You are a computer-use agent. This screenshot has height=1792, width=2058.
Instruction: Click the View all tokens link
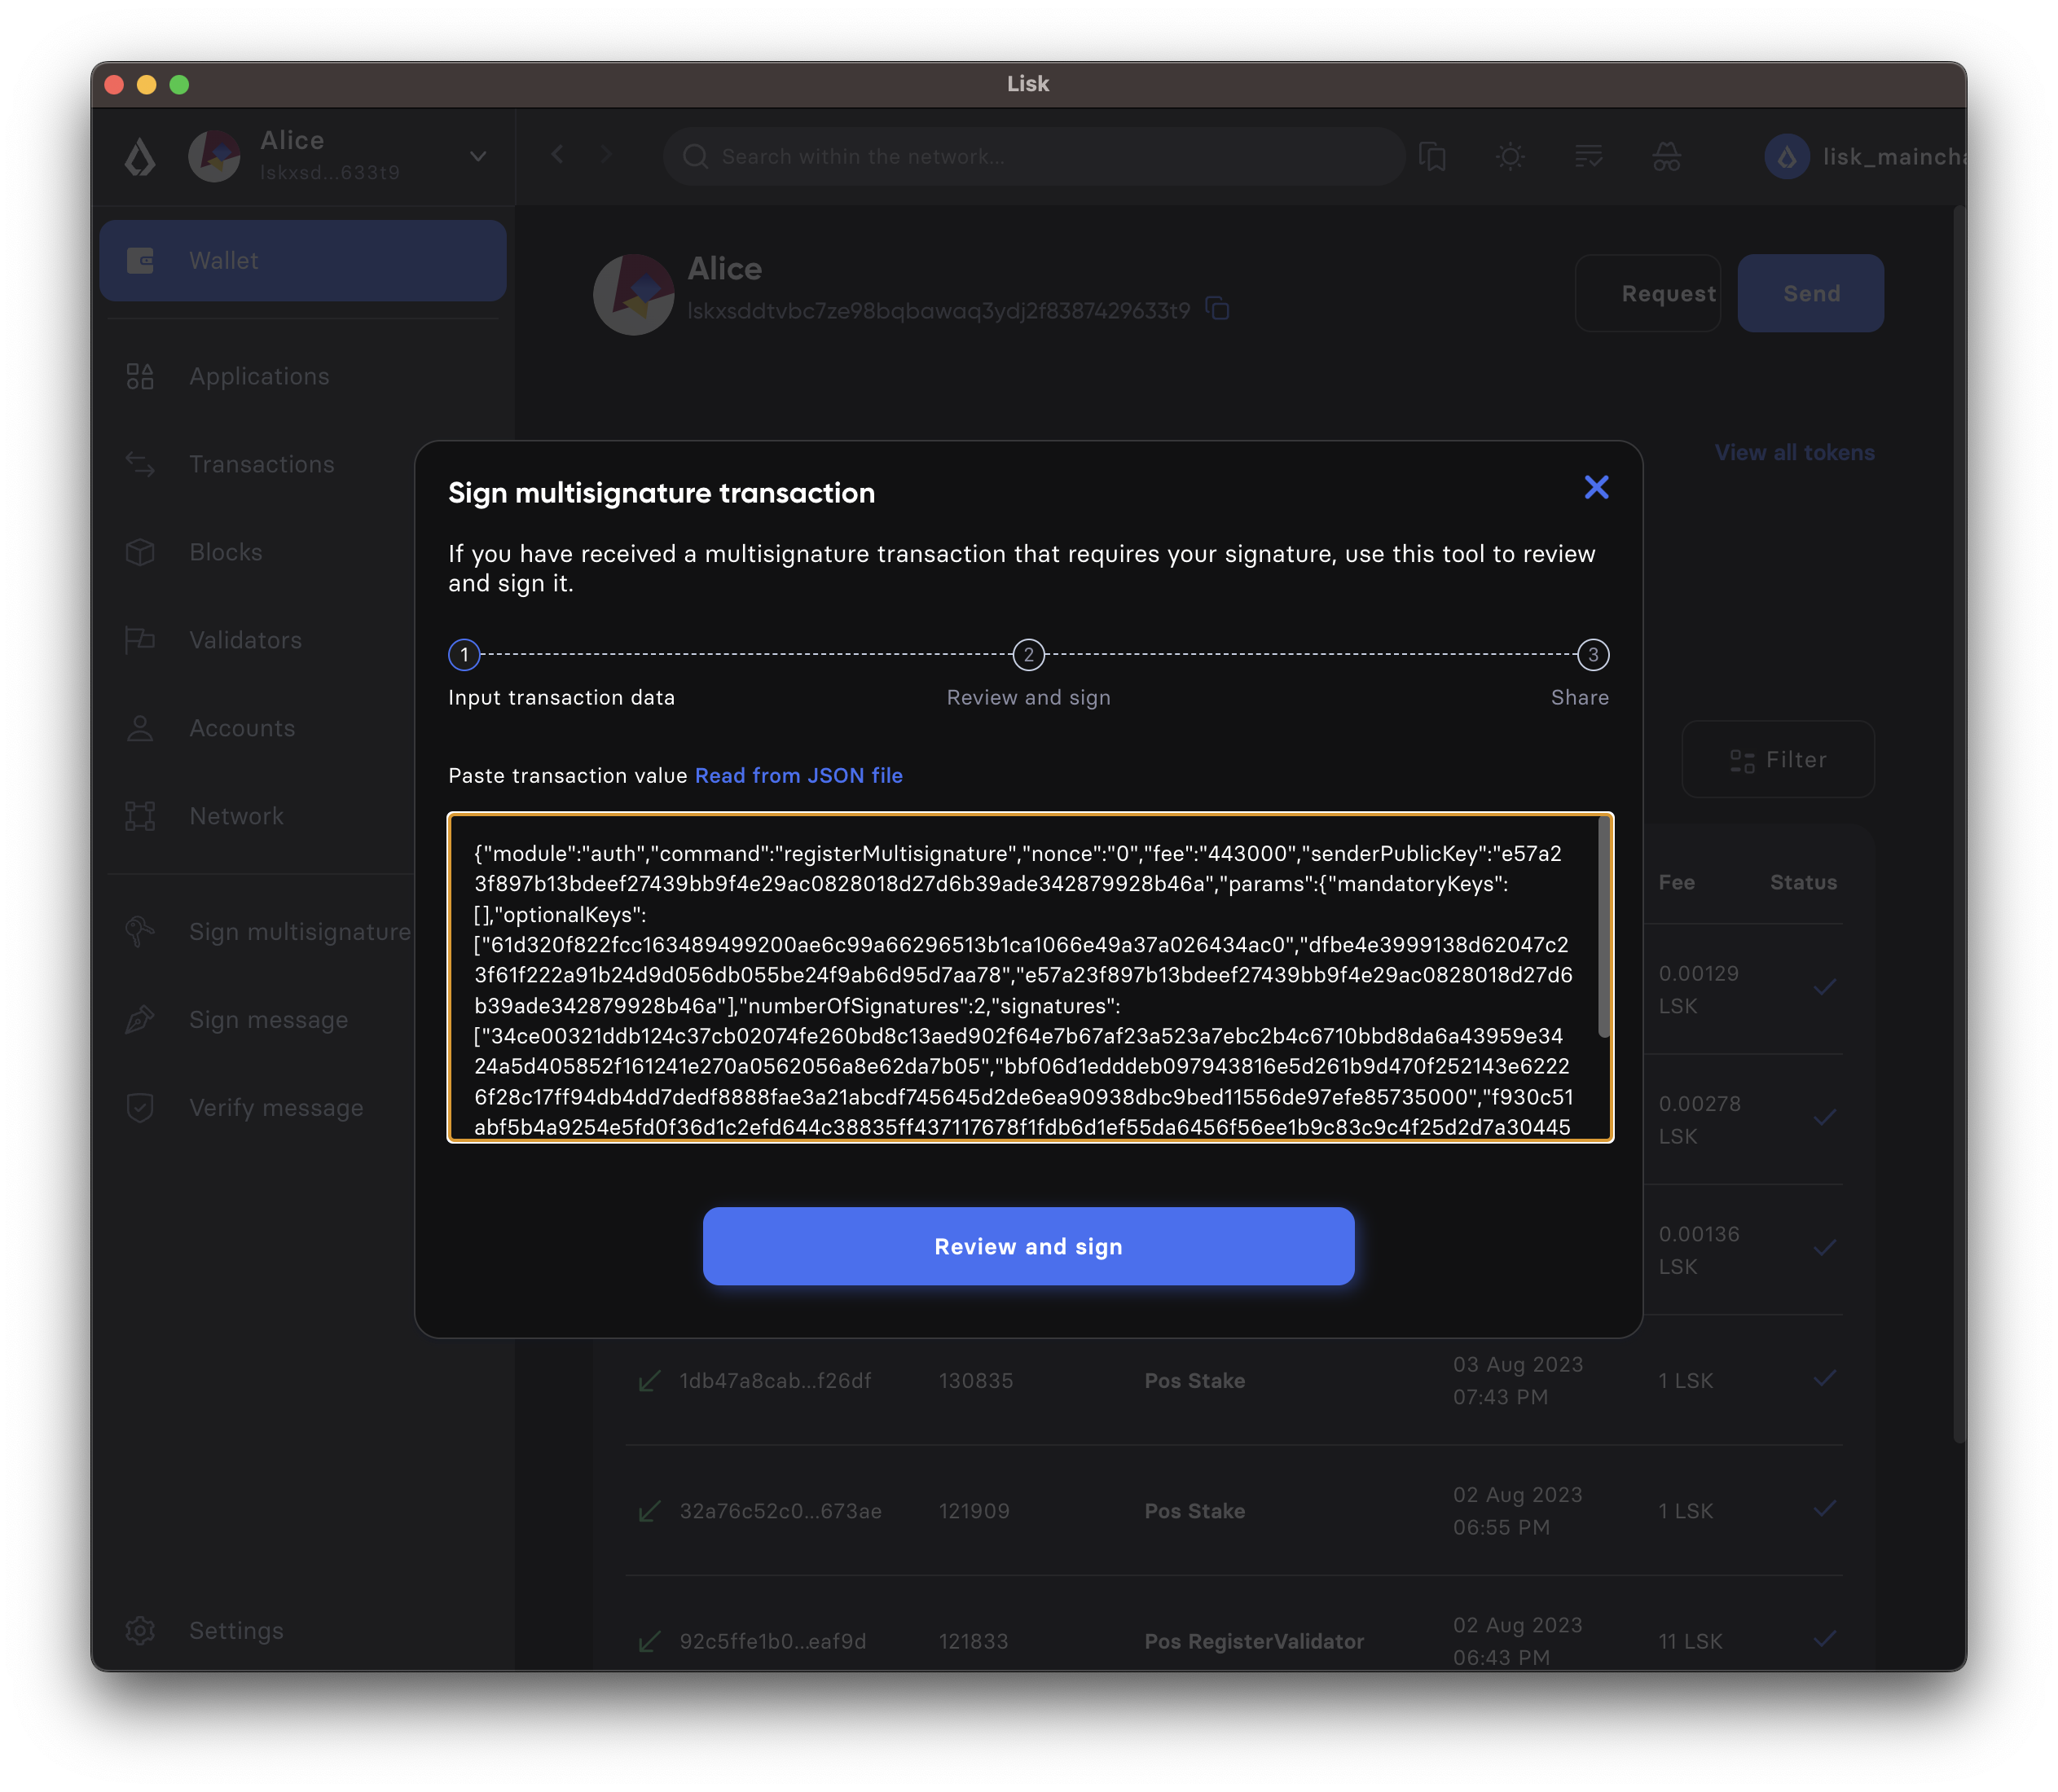[x=1794, y=451]
